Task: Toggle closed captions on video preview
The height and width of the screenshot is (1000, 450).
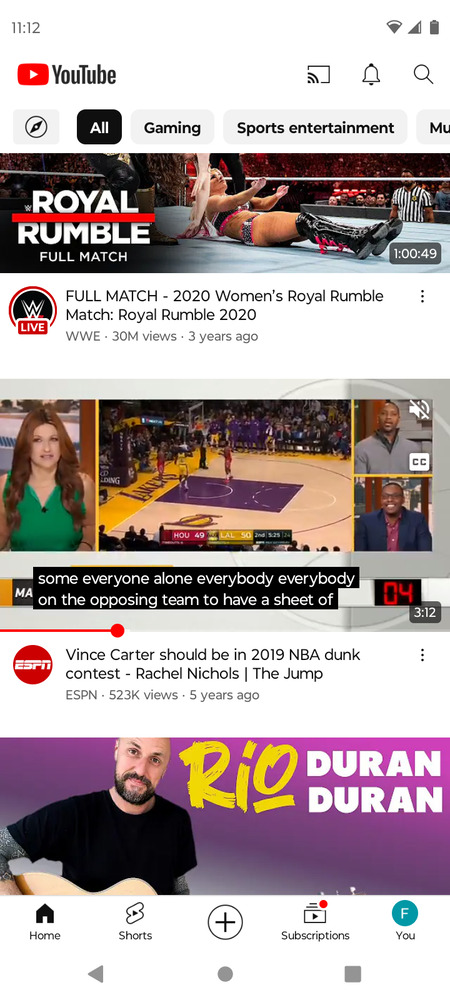Action: pyautogui.click(x=419, y=461)
